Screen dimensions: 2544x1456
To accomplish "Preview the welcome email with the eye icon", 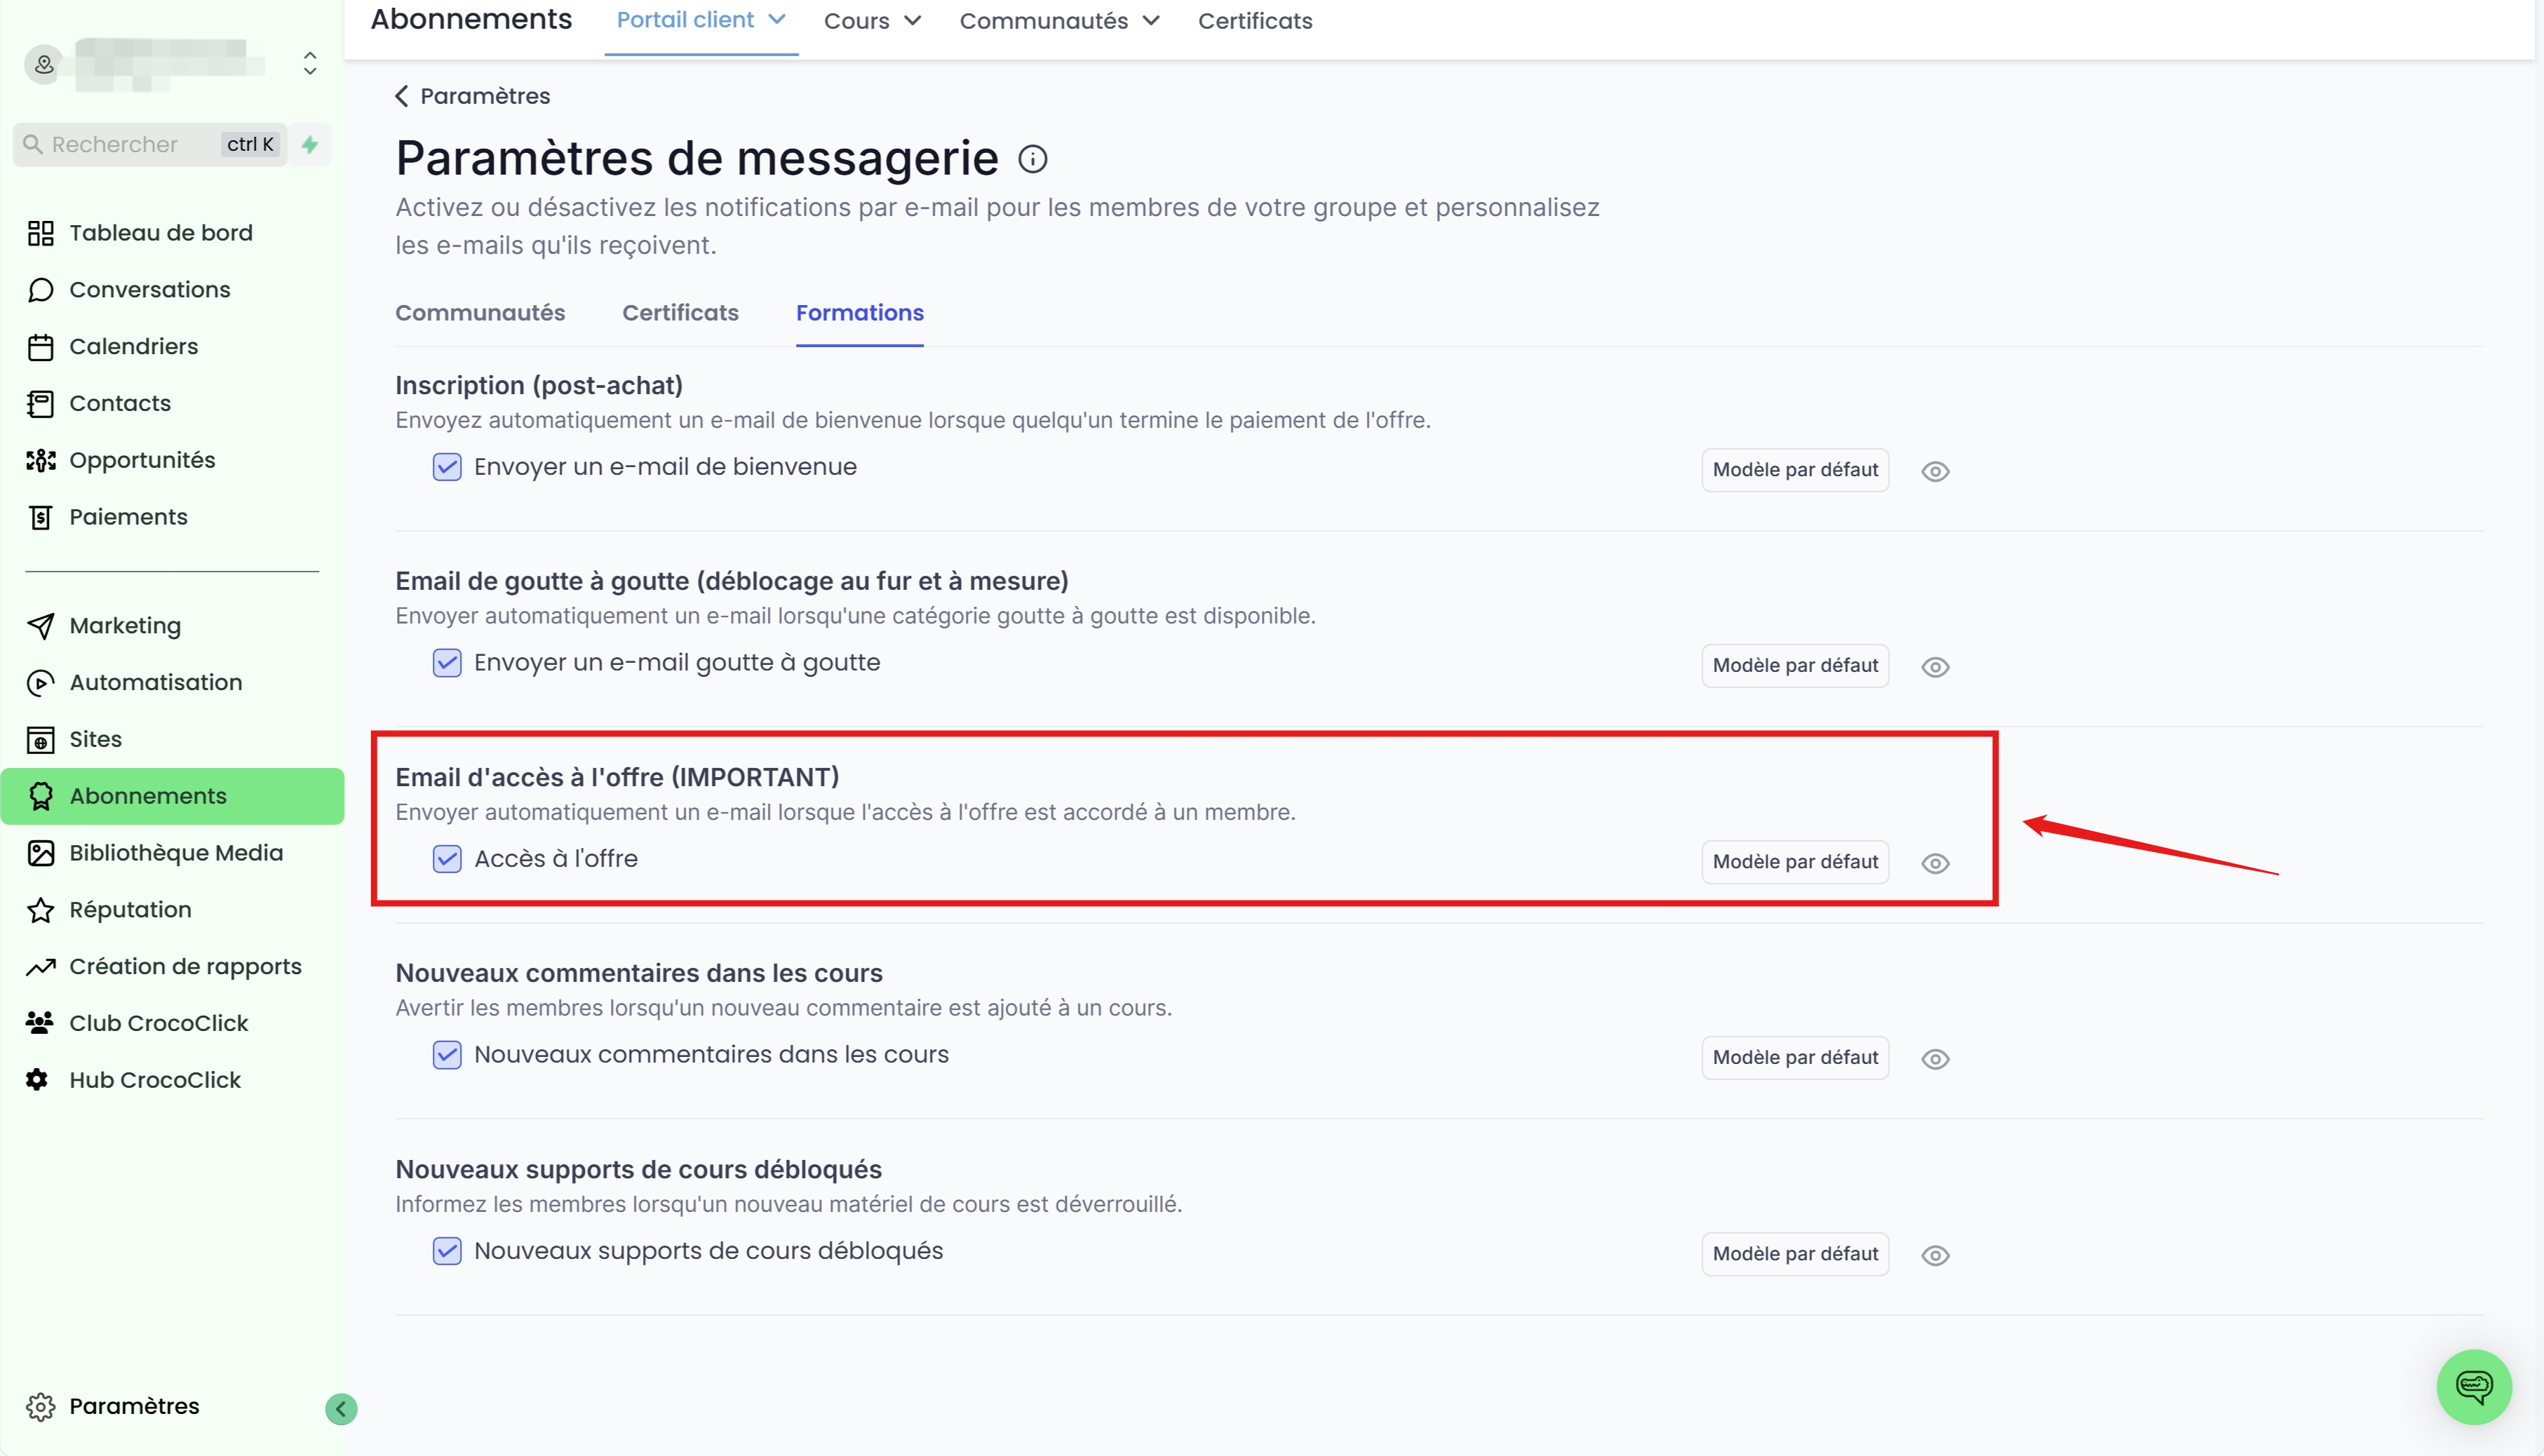I will click(1935, 471).
